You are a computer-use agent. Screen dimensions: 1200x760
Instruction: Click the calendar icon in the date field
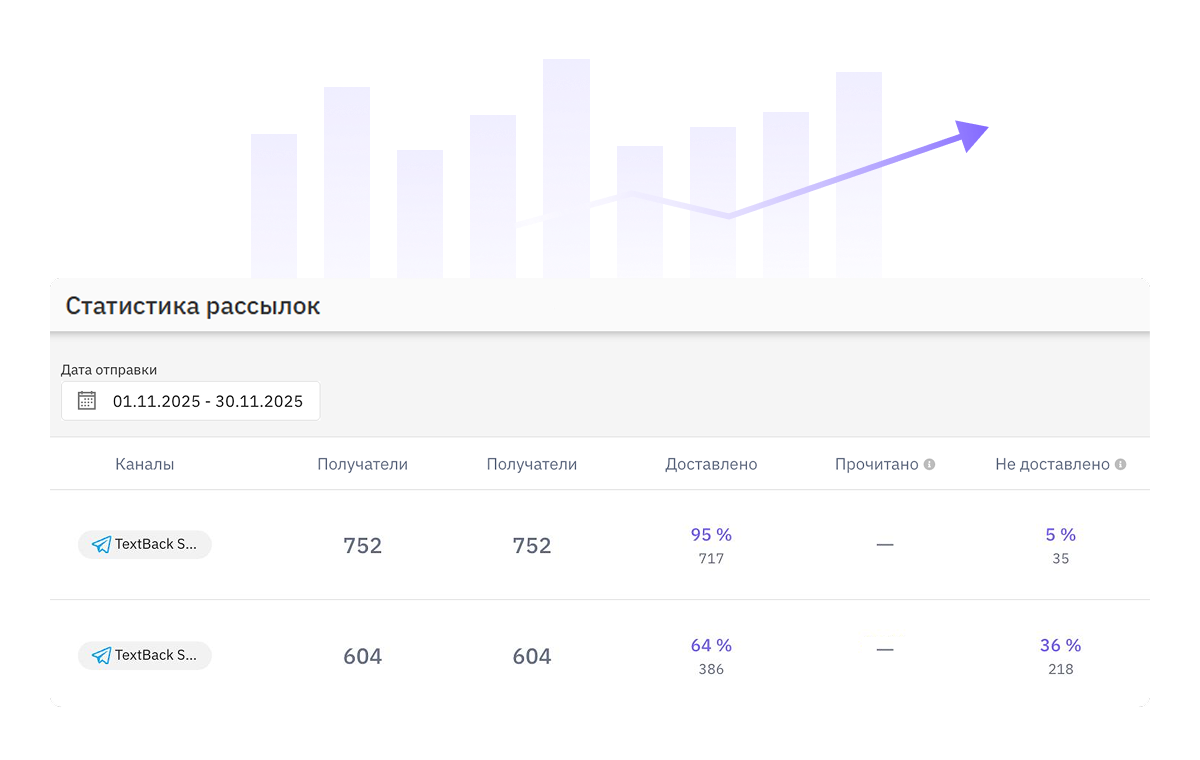(87, 401)
